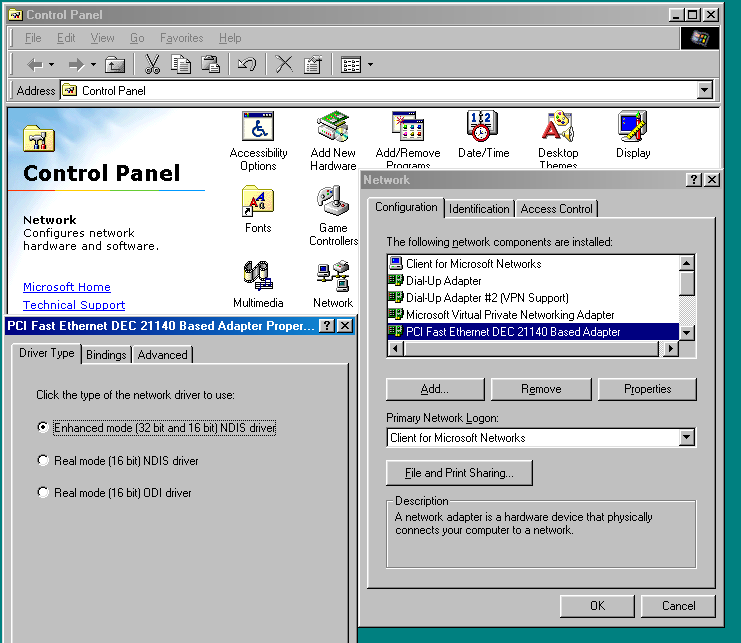Click the Undo toolbar icon
Screen dimensions: 741x643
point(247,65)
